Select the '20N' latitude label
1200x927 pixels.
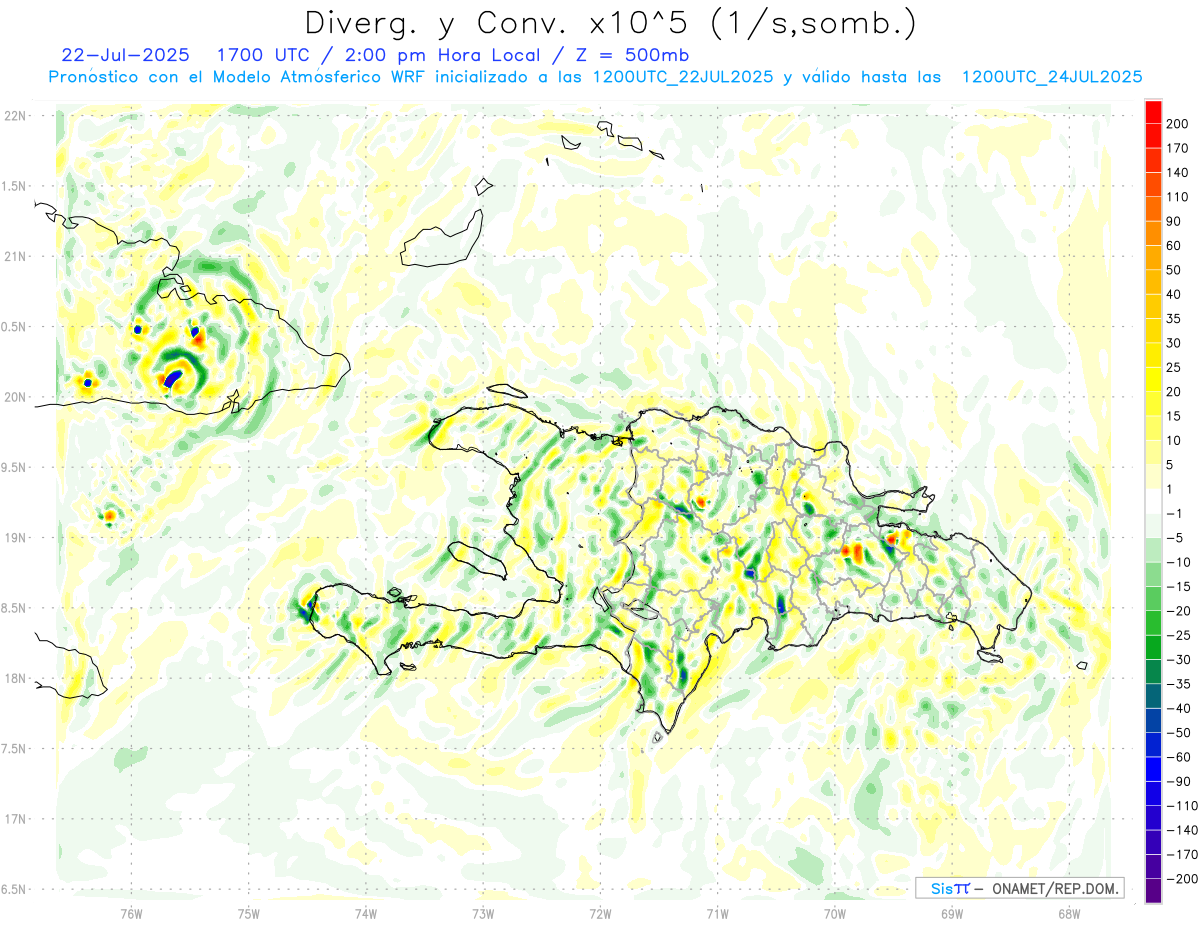coord(15,397)
